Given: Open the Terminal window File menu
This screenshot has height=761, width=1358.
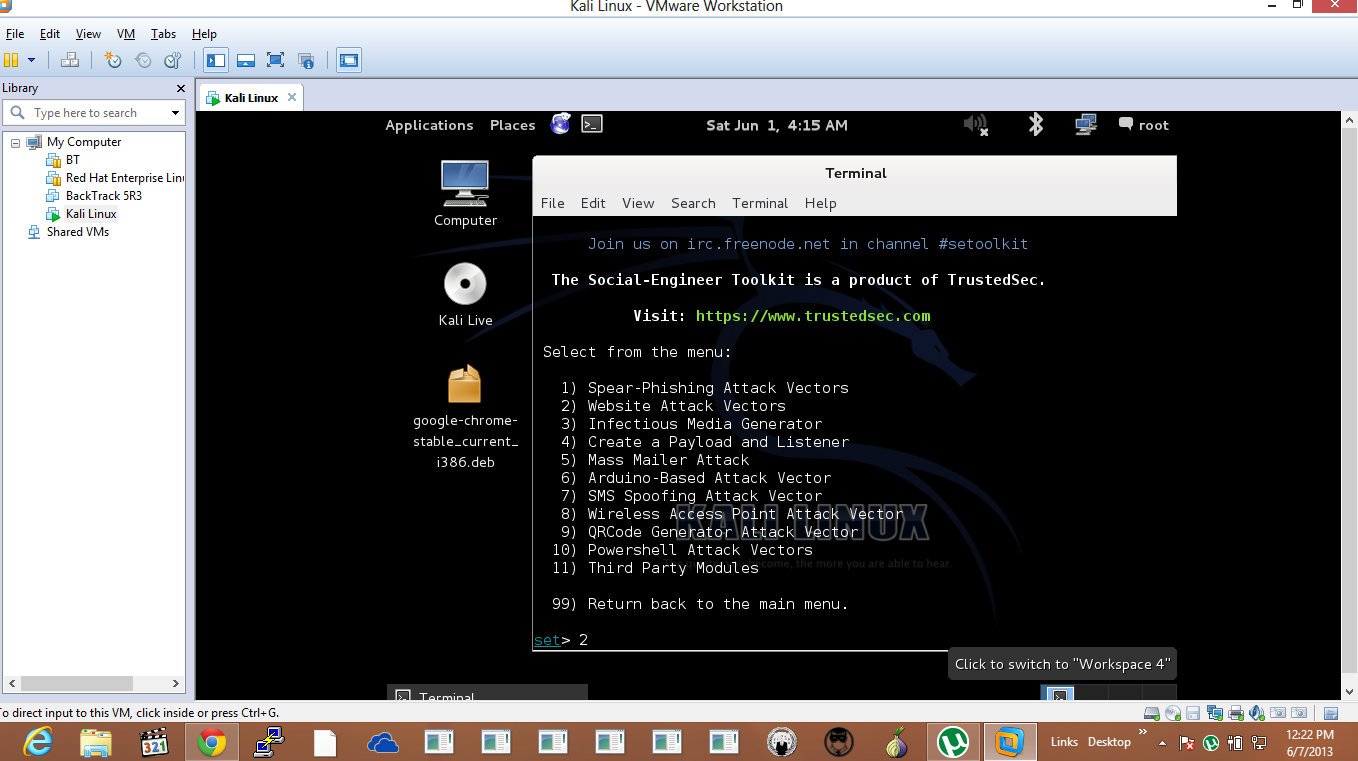Looking at the screenshot, I should (x=553, y=203).
